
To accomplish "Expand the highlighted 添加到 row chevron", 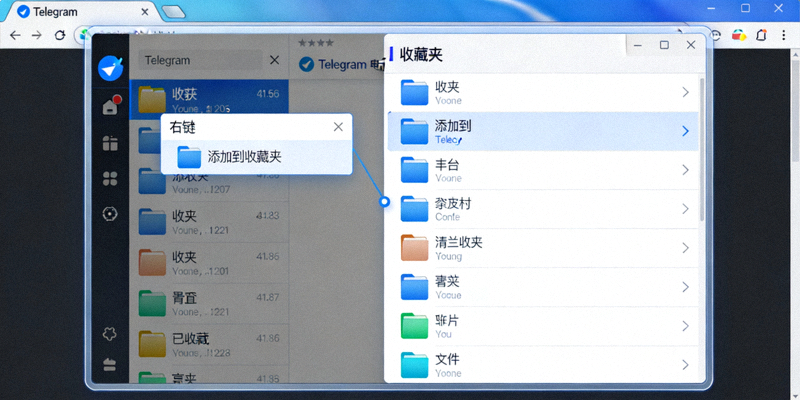I will 686,131.
